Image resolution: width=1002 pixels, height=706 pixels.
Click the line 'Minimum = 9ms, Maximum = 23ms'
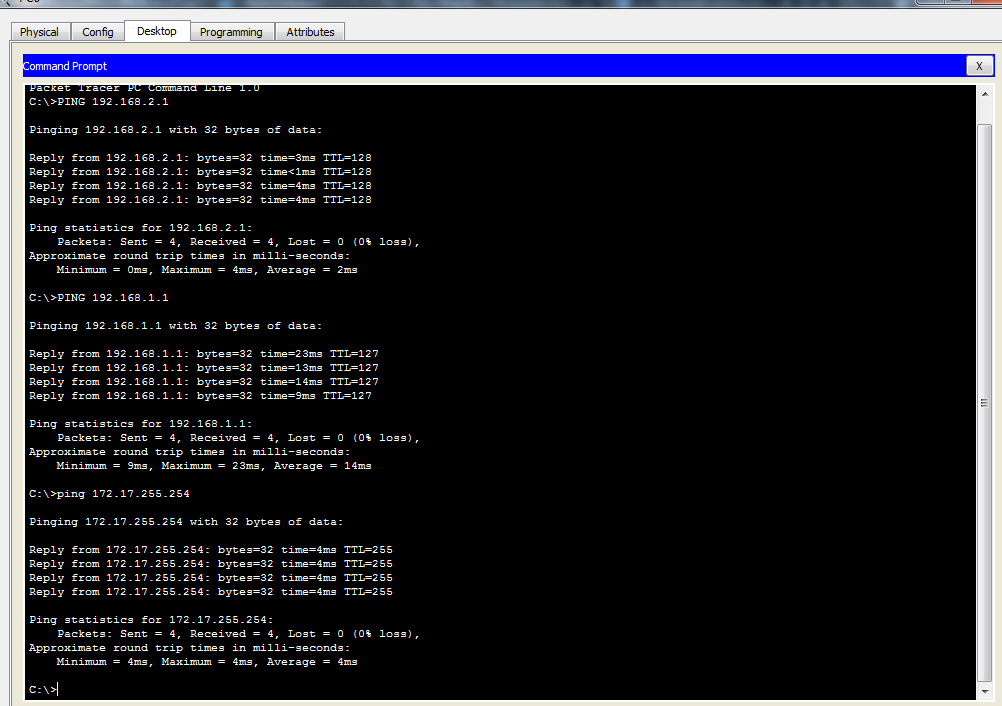click(x=214, y=466)
